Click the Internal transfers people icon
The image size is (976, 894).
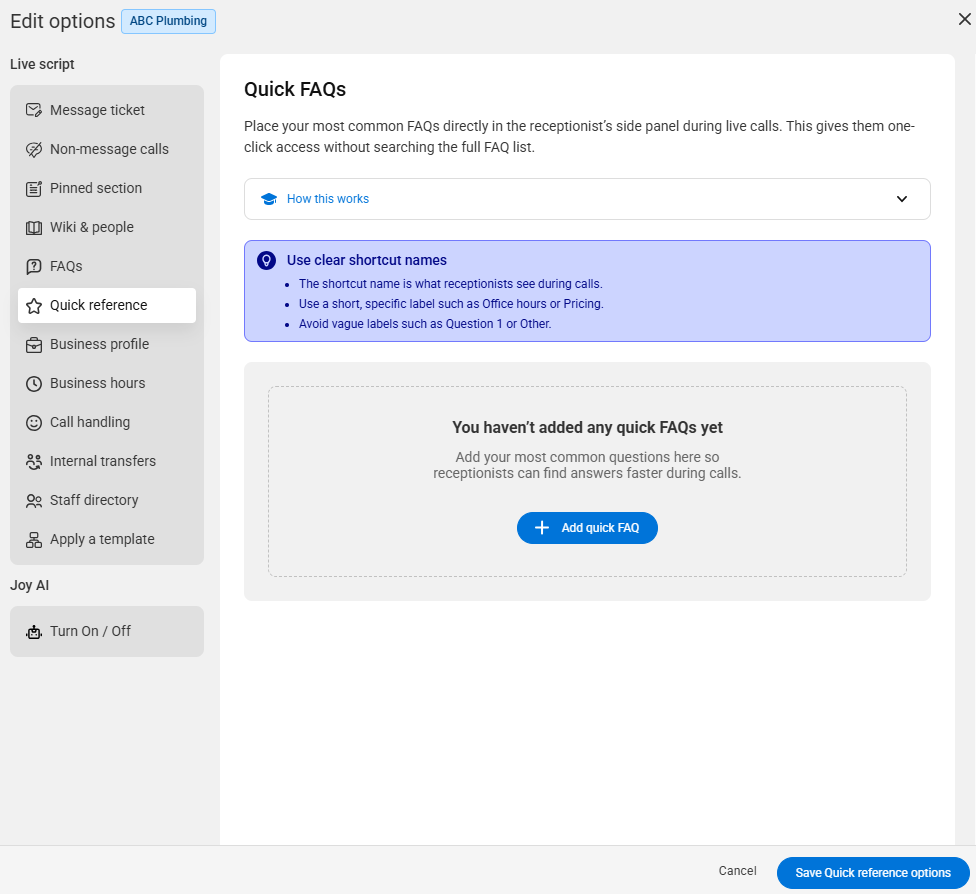[x=34, y=461]
